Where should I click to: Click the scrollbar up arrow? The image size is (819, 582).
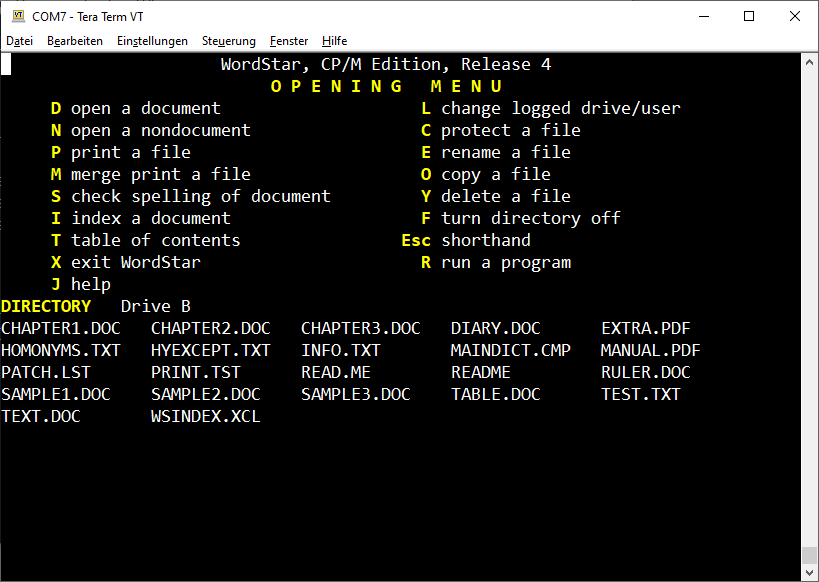tap(810, 61)
